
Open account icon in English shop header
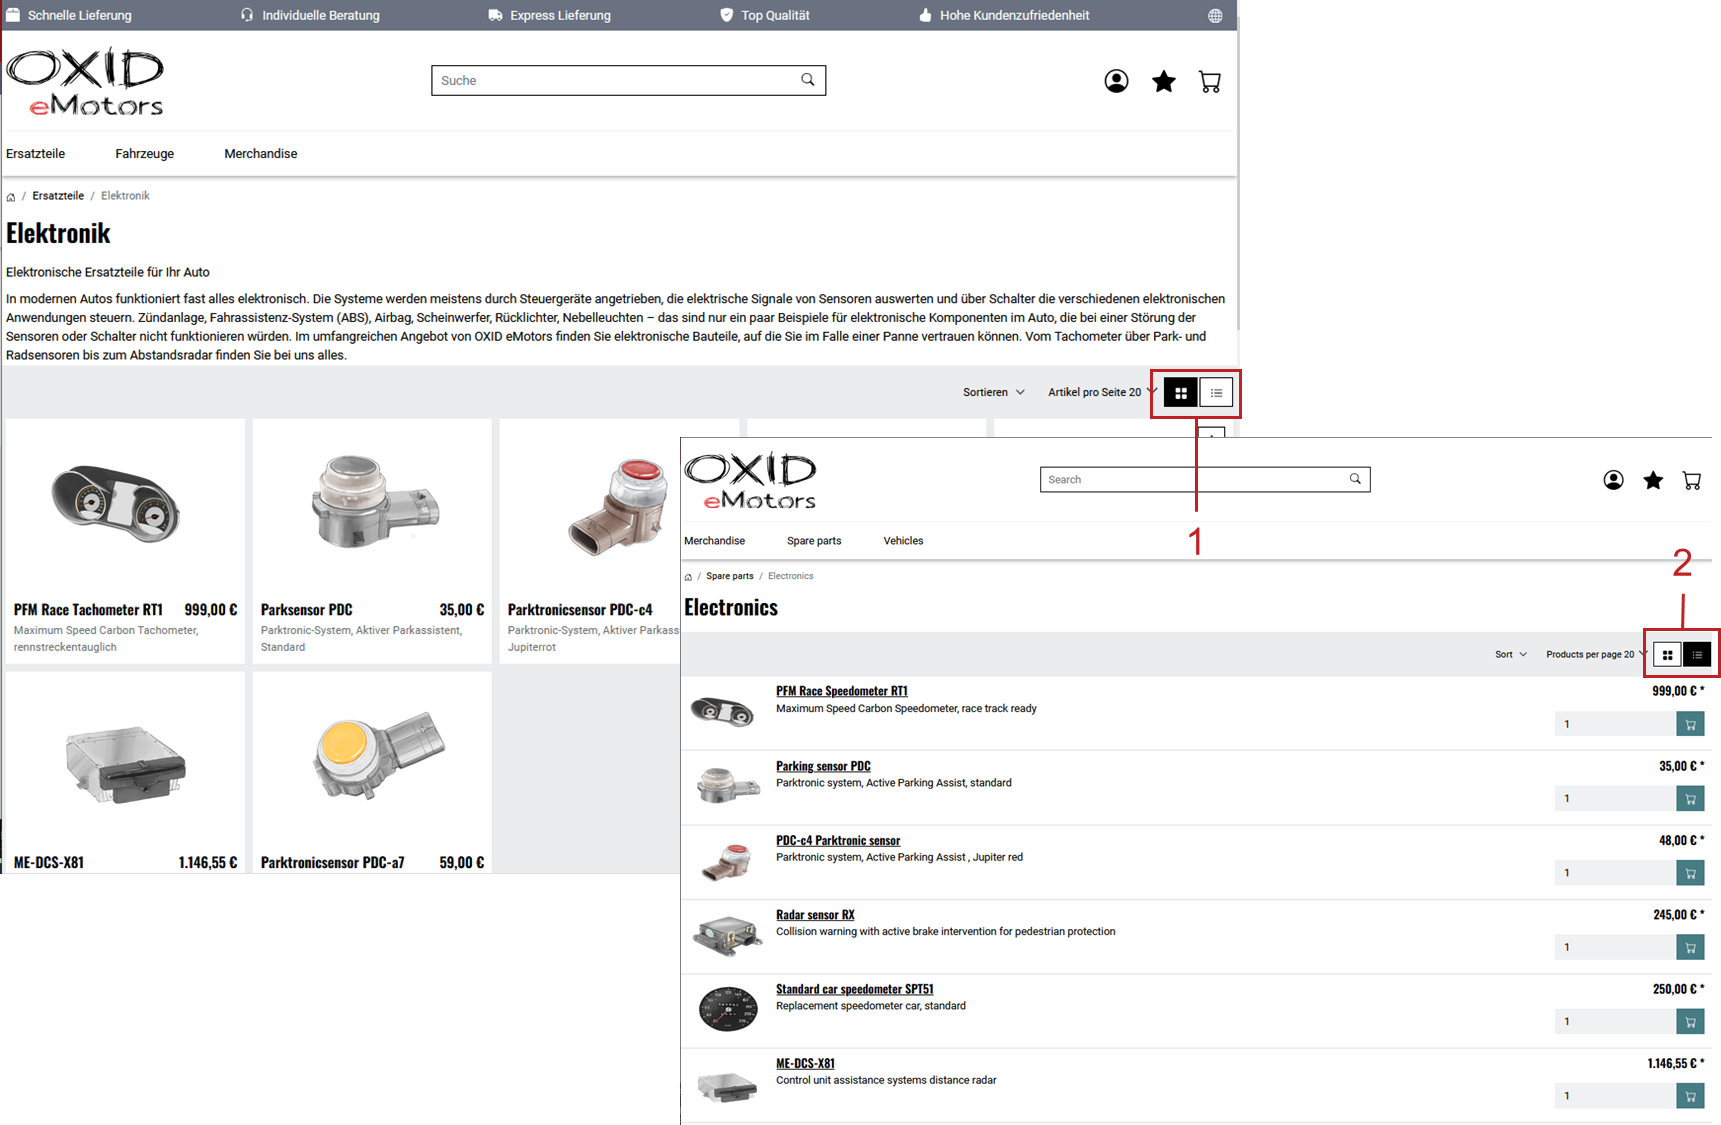click(1613, 480)
